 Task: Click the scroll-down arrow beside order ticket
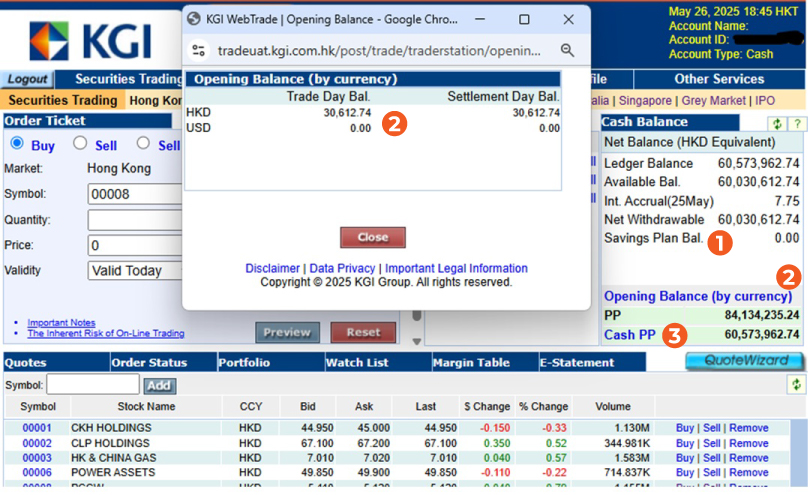point(417,342)
